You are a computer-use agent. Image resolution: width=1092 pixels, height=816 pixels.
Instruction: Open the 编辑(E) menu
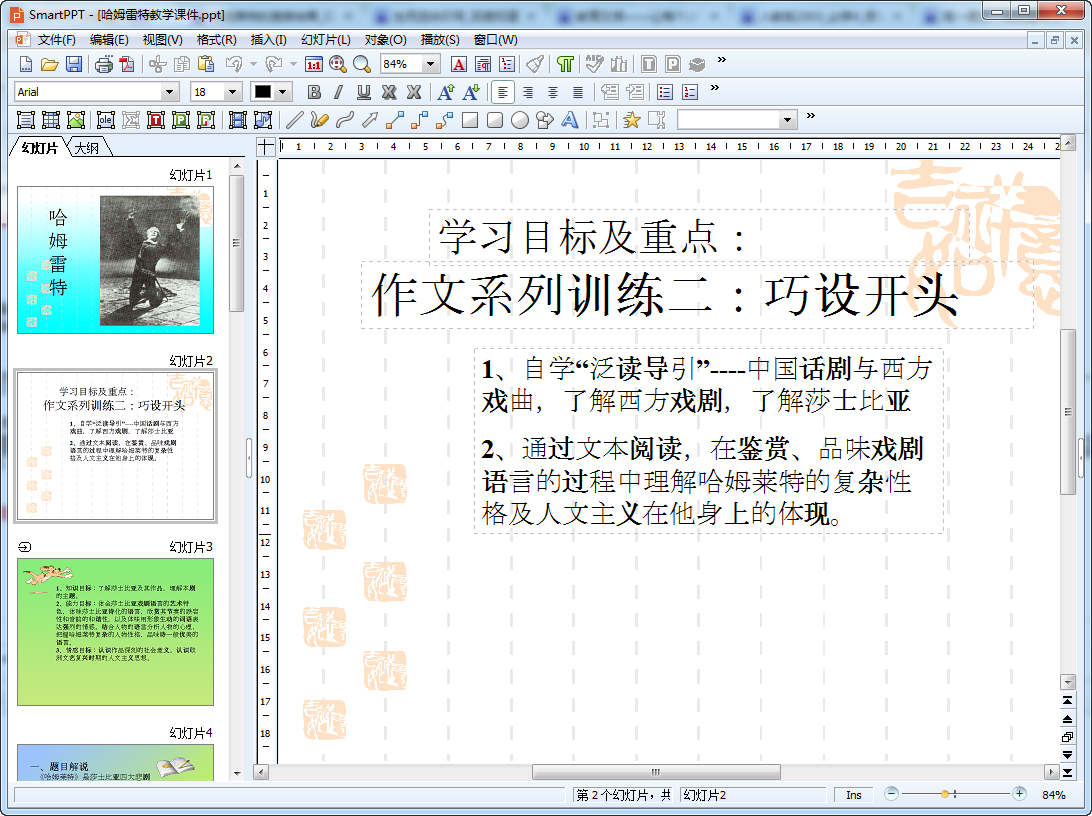(109, 40)
